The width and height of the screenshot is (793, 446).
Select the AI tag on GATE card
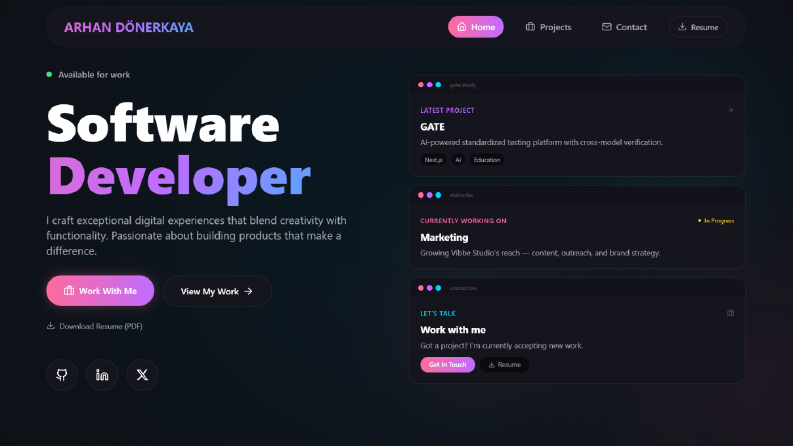coord(458,160)
